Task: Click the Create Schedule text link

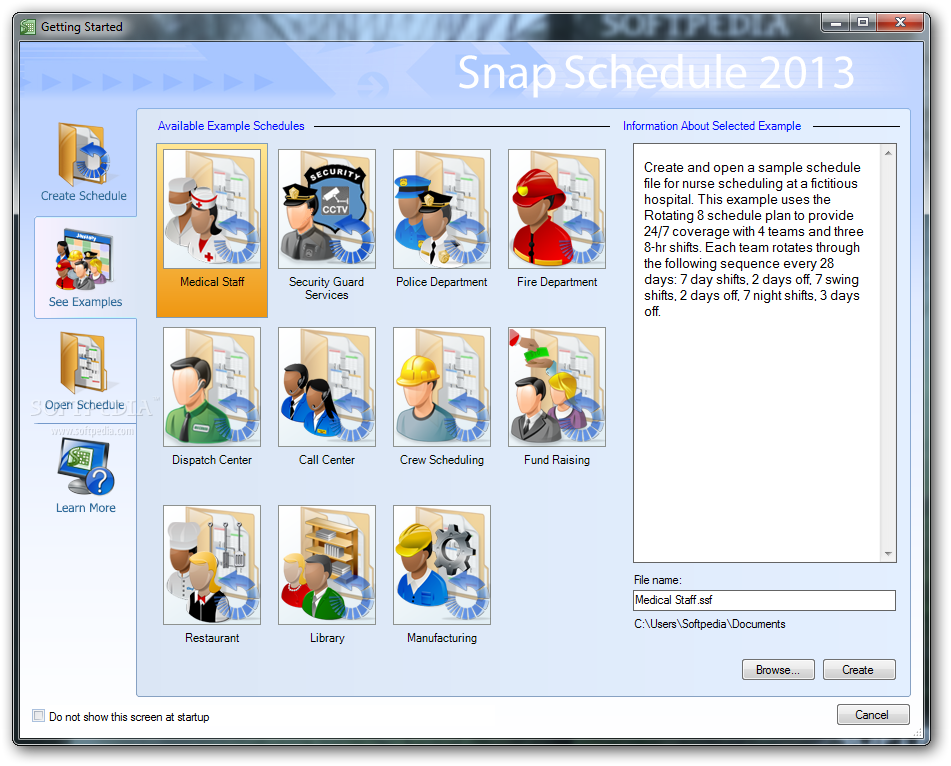Action: (84, 196)
